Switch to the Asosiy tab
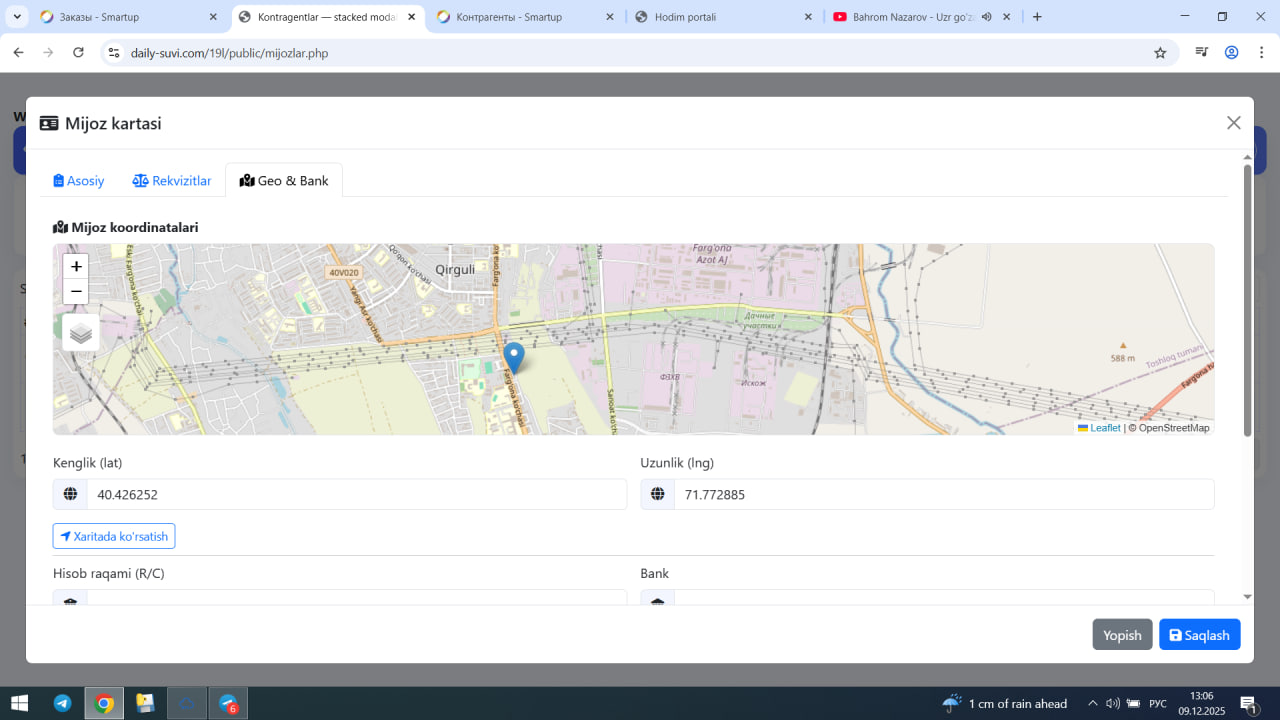 pos(79,181)
